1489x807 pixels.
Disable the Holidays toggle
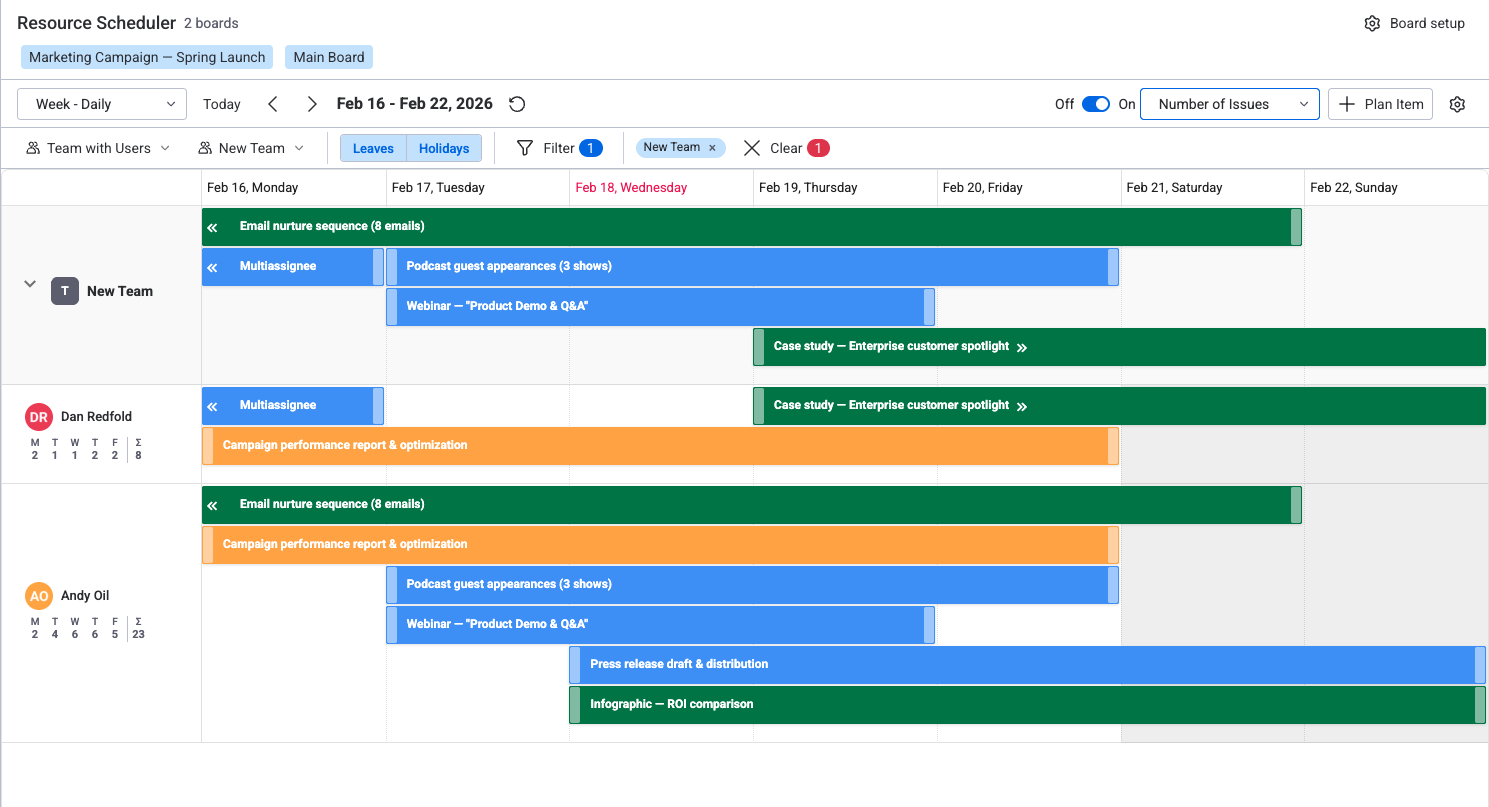[x=443, y=147]
